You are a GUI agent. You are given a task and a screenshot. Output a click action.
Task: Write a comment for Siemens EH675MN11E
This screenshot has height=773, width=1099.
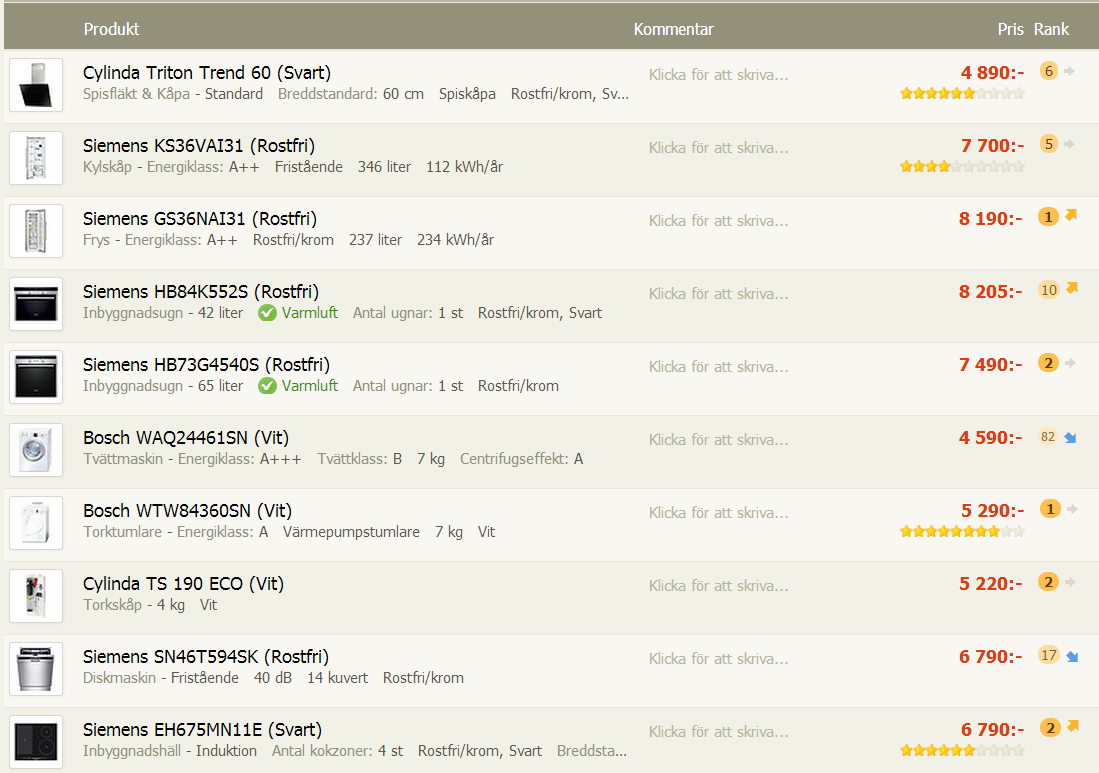[x=718, y=731]
